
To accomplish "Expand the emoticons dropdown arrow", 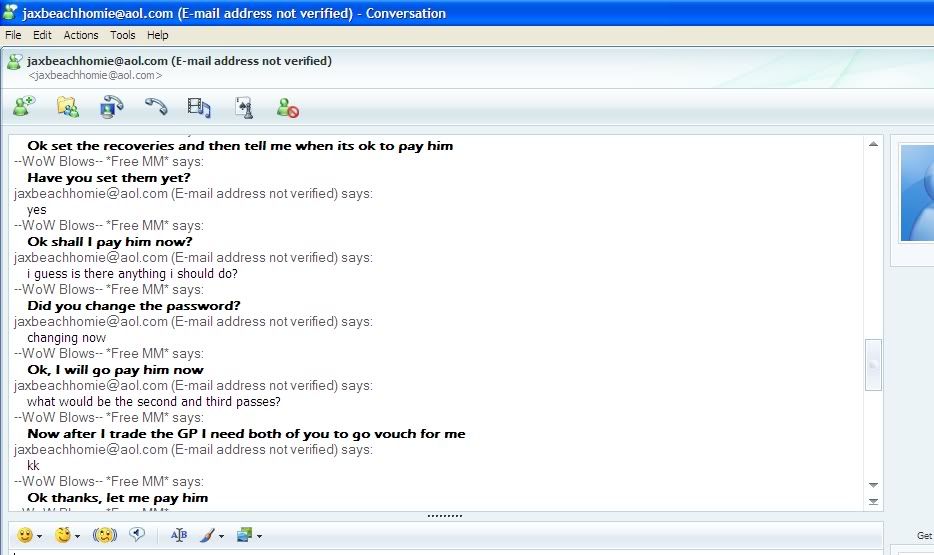I will point(39,537).
